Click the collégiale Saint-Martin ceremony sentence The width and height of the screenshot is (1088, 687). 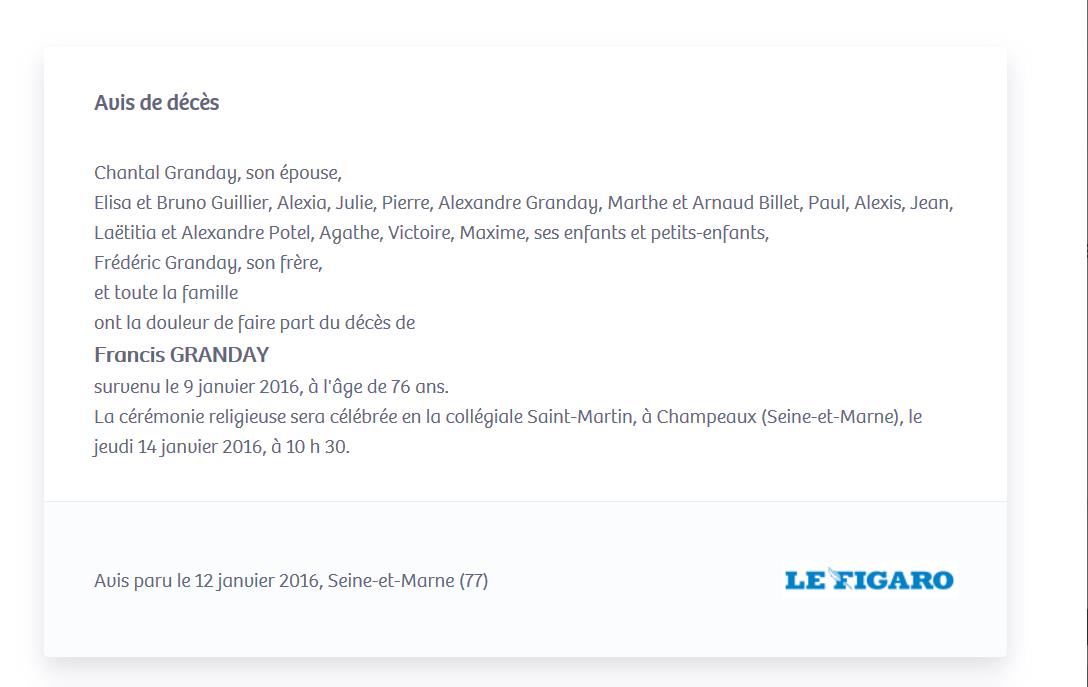(x=508, y=416)
